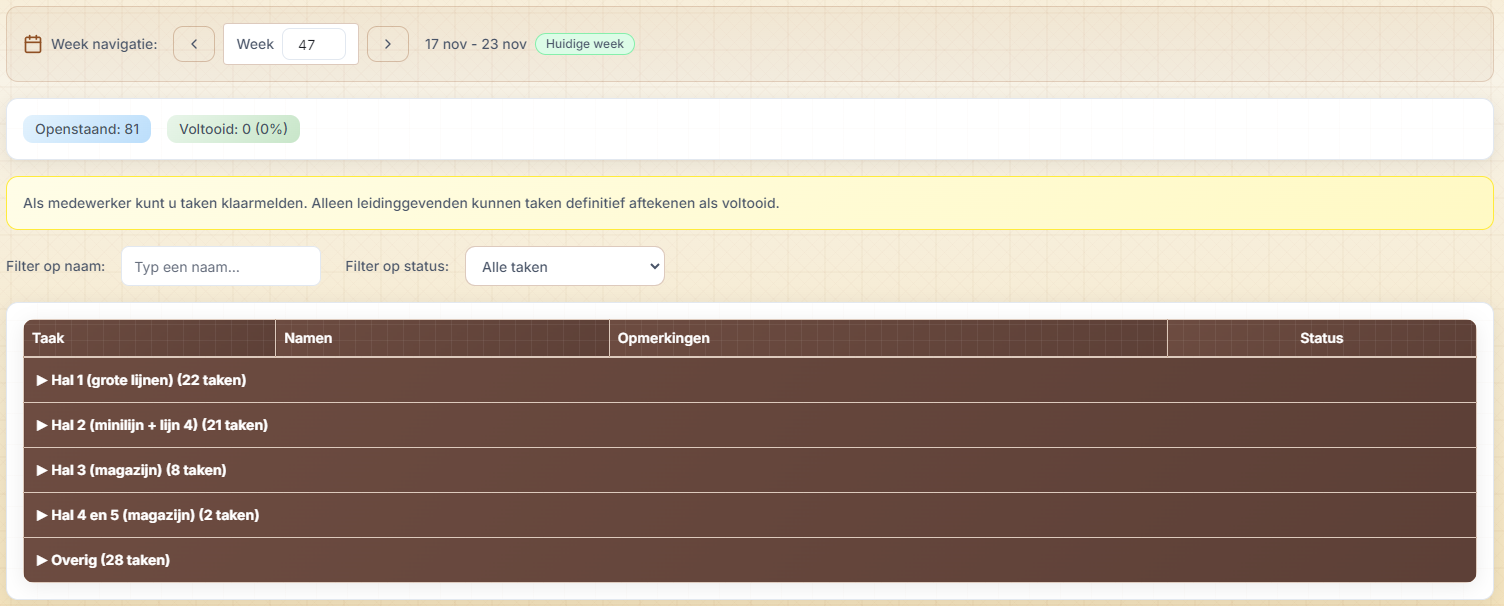Expand Hal 4 en 5 (magazijn) group
The width and height of the screenshot is (1504, 606).
pos(148,515)
